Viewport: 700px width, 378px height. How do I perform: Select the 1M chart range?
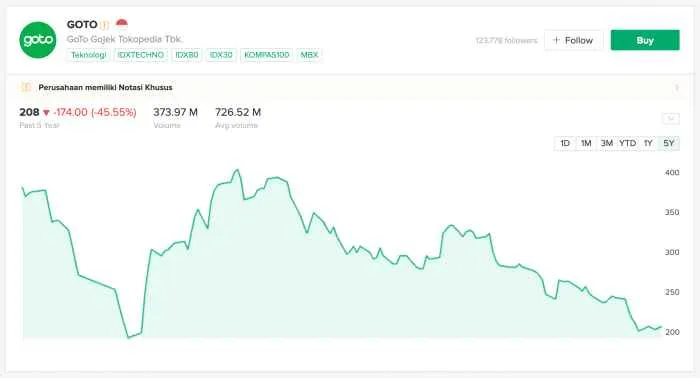586,143
